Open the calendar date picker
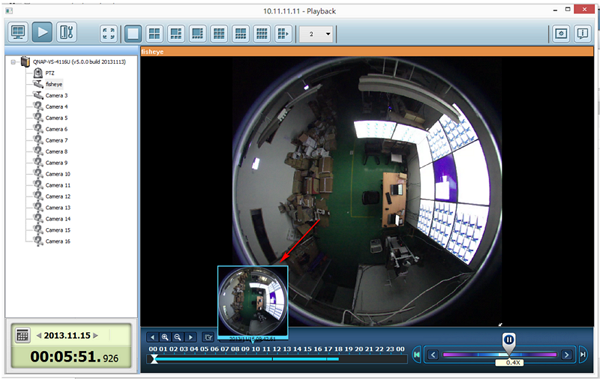 (x=23, y=335)
